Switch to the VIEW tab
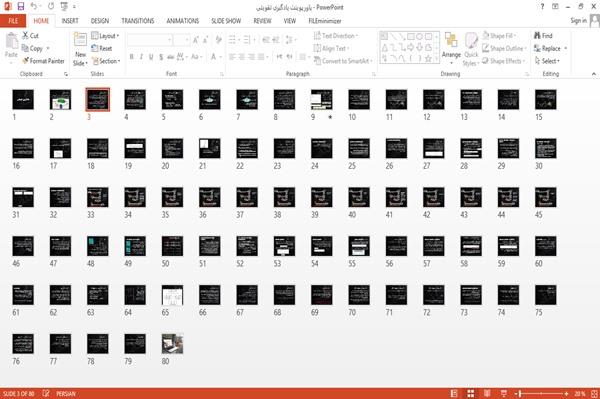Image resolution: width=600 pixels, height=399 pixels. tap(290, 21)
